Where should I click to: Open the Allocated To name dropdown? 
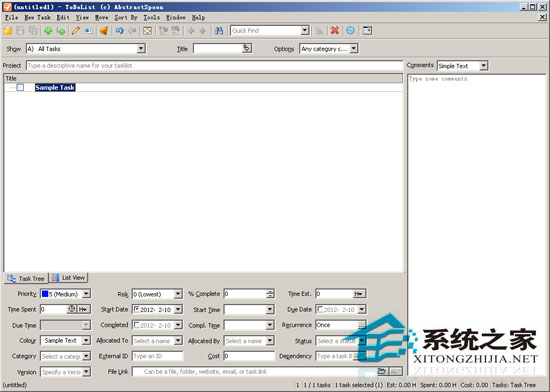178,340
